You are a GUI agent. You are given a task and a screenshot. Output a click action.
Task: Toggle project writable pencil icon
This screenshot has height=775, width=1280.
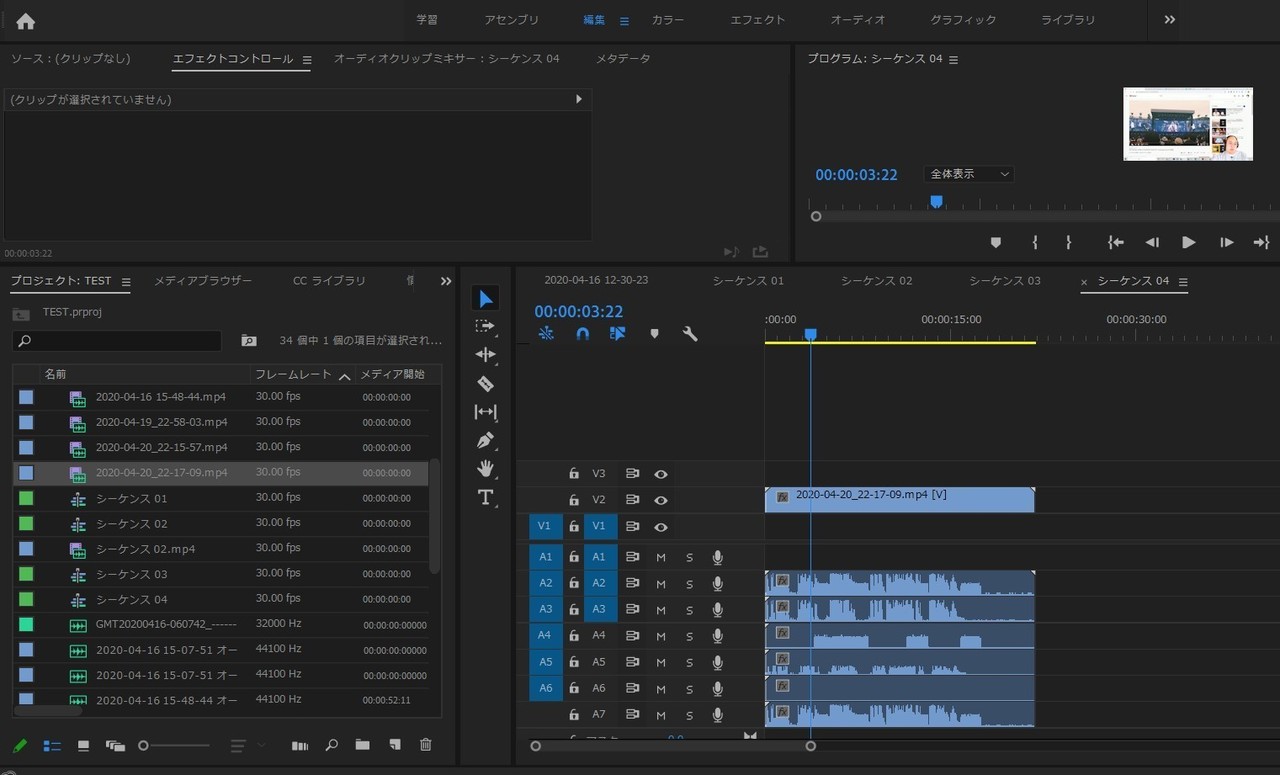[20, 746]
